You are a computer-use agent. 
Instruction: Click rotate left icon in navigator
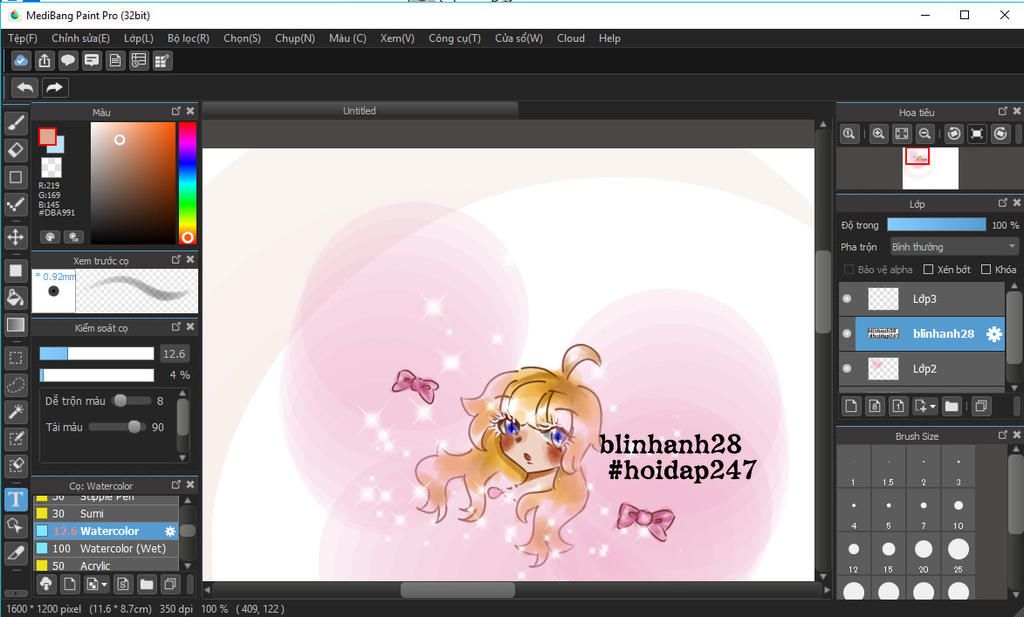(953, 134)
